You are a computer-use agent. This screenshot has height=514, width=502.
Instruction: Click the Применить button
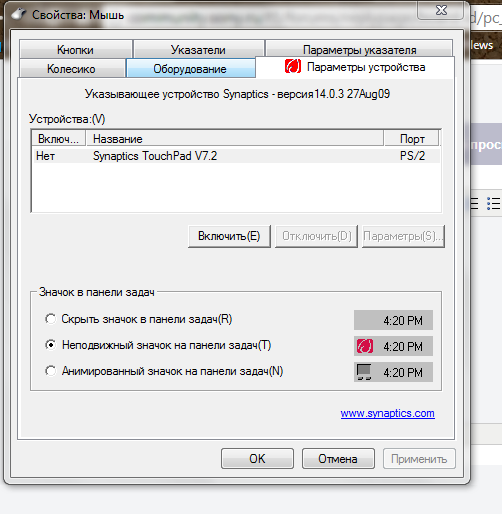coord(419,459)
